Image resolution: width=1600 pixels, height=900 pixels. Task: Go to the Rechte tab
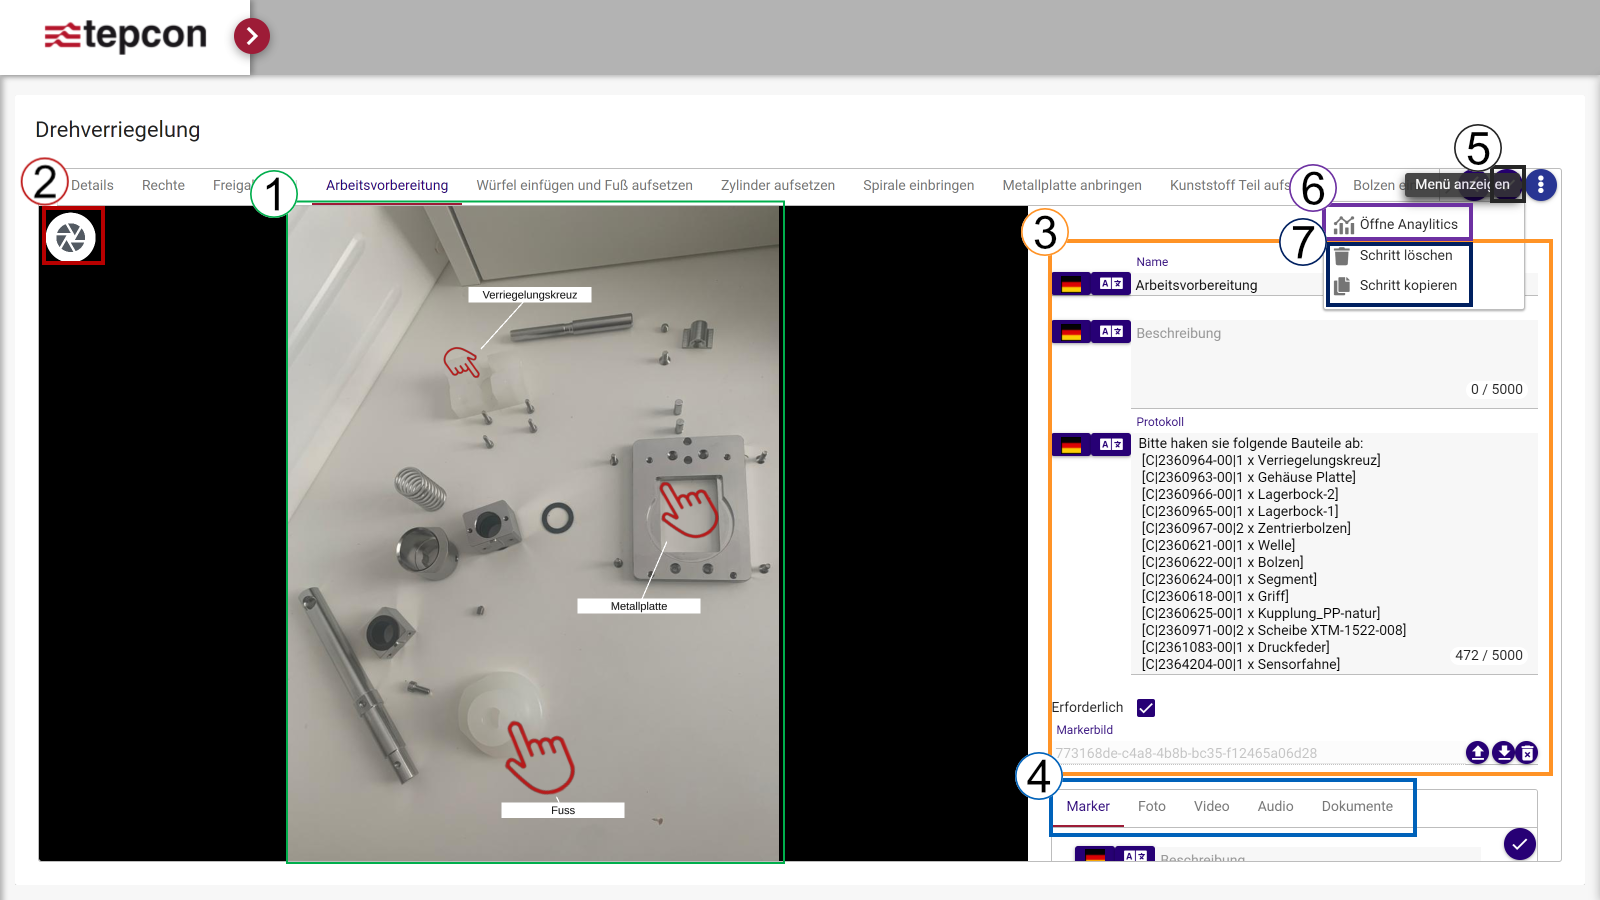pyautogui.click(x=163, y=185)
